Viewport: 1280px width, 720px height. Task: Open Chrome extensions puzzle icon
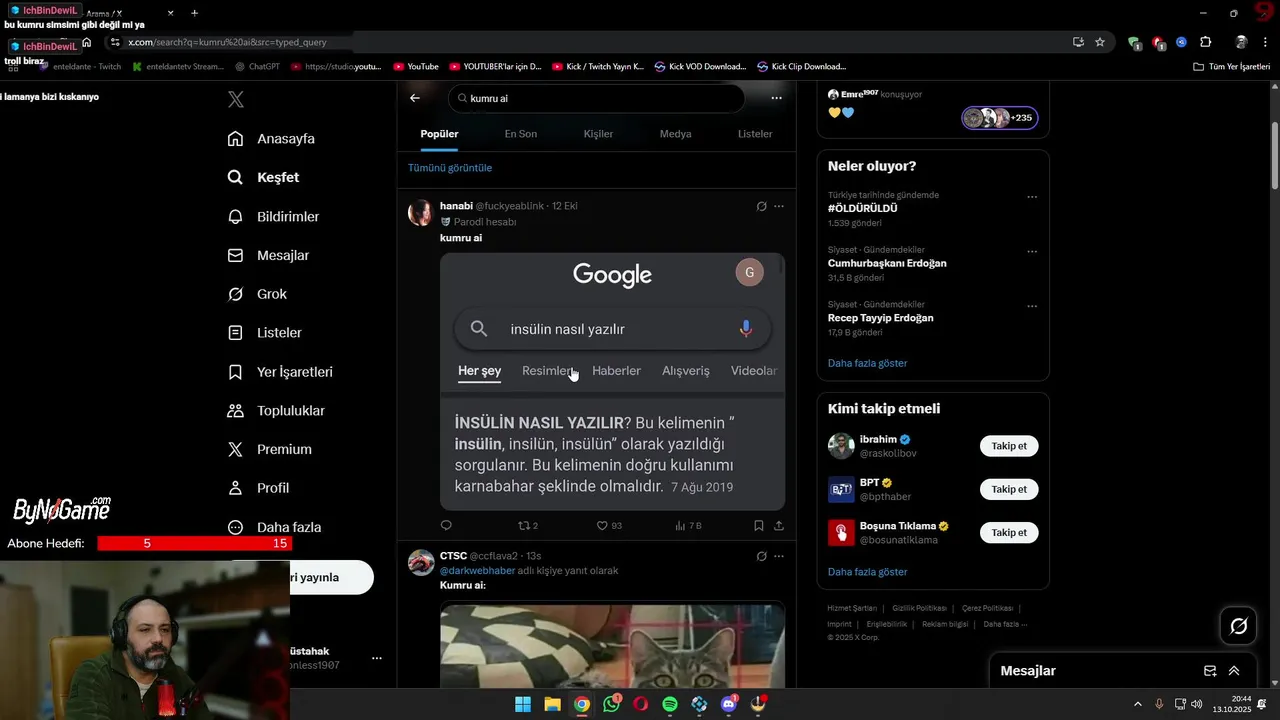[x=1205, y=42]
